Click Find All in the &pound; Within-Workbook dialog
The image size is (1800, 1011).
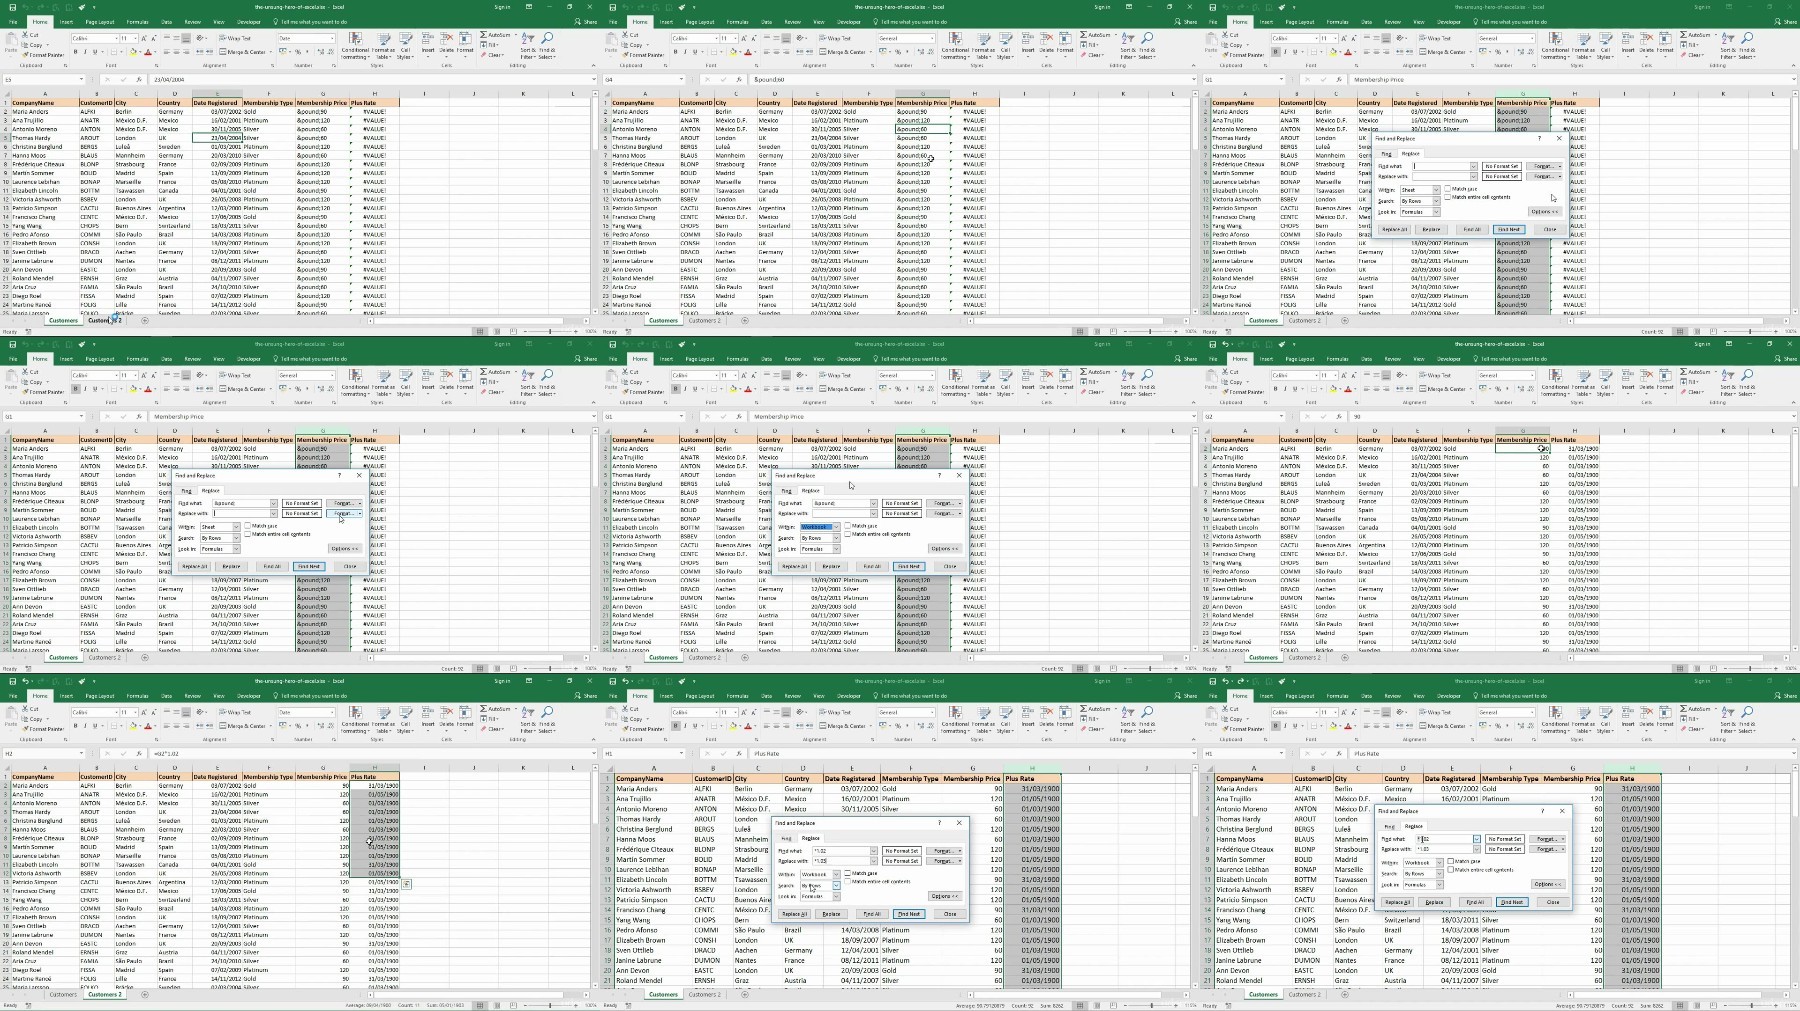coord(872,566)
